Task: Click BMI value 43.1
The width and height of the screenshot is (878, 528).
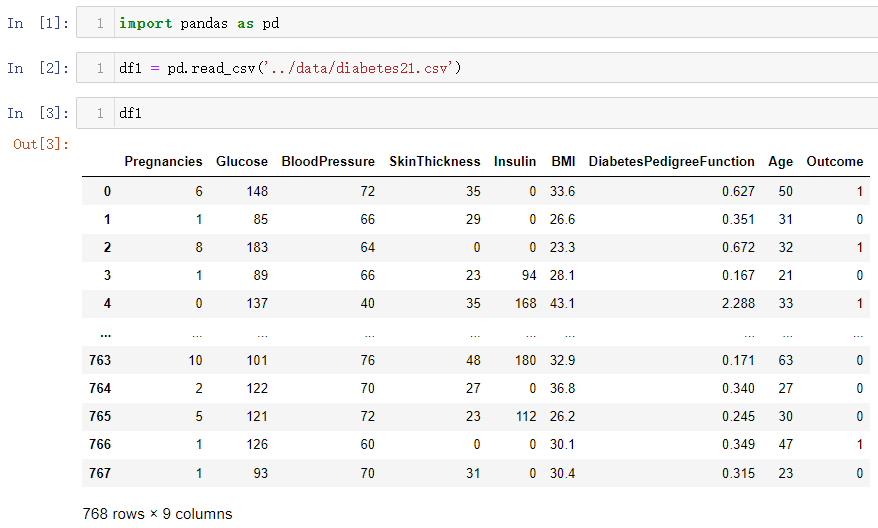Action: pos(562,303)
